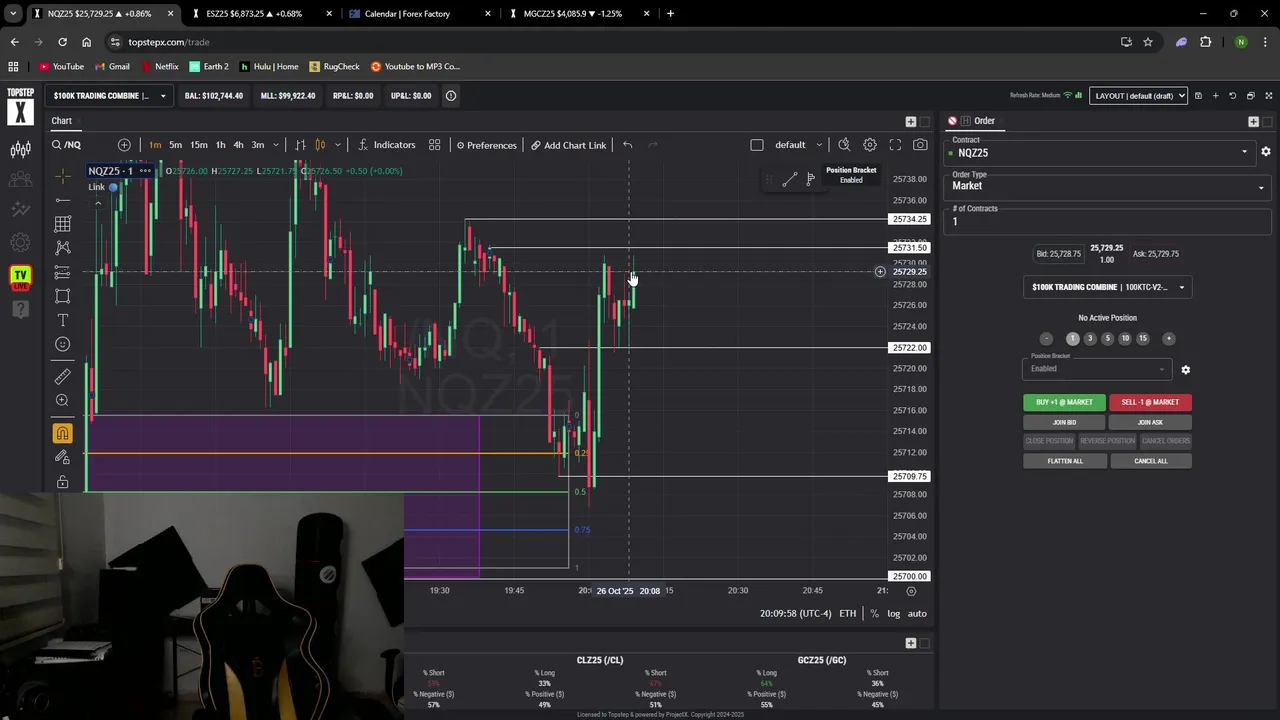Select the 3m timeframe
Viewport: 1280px width, 720px height.
pos(257,145)
